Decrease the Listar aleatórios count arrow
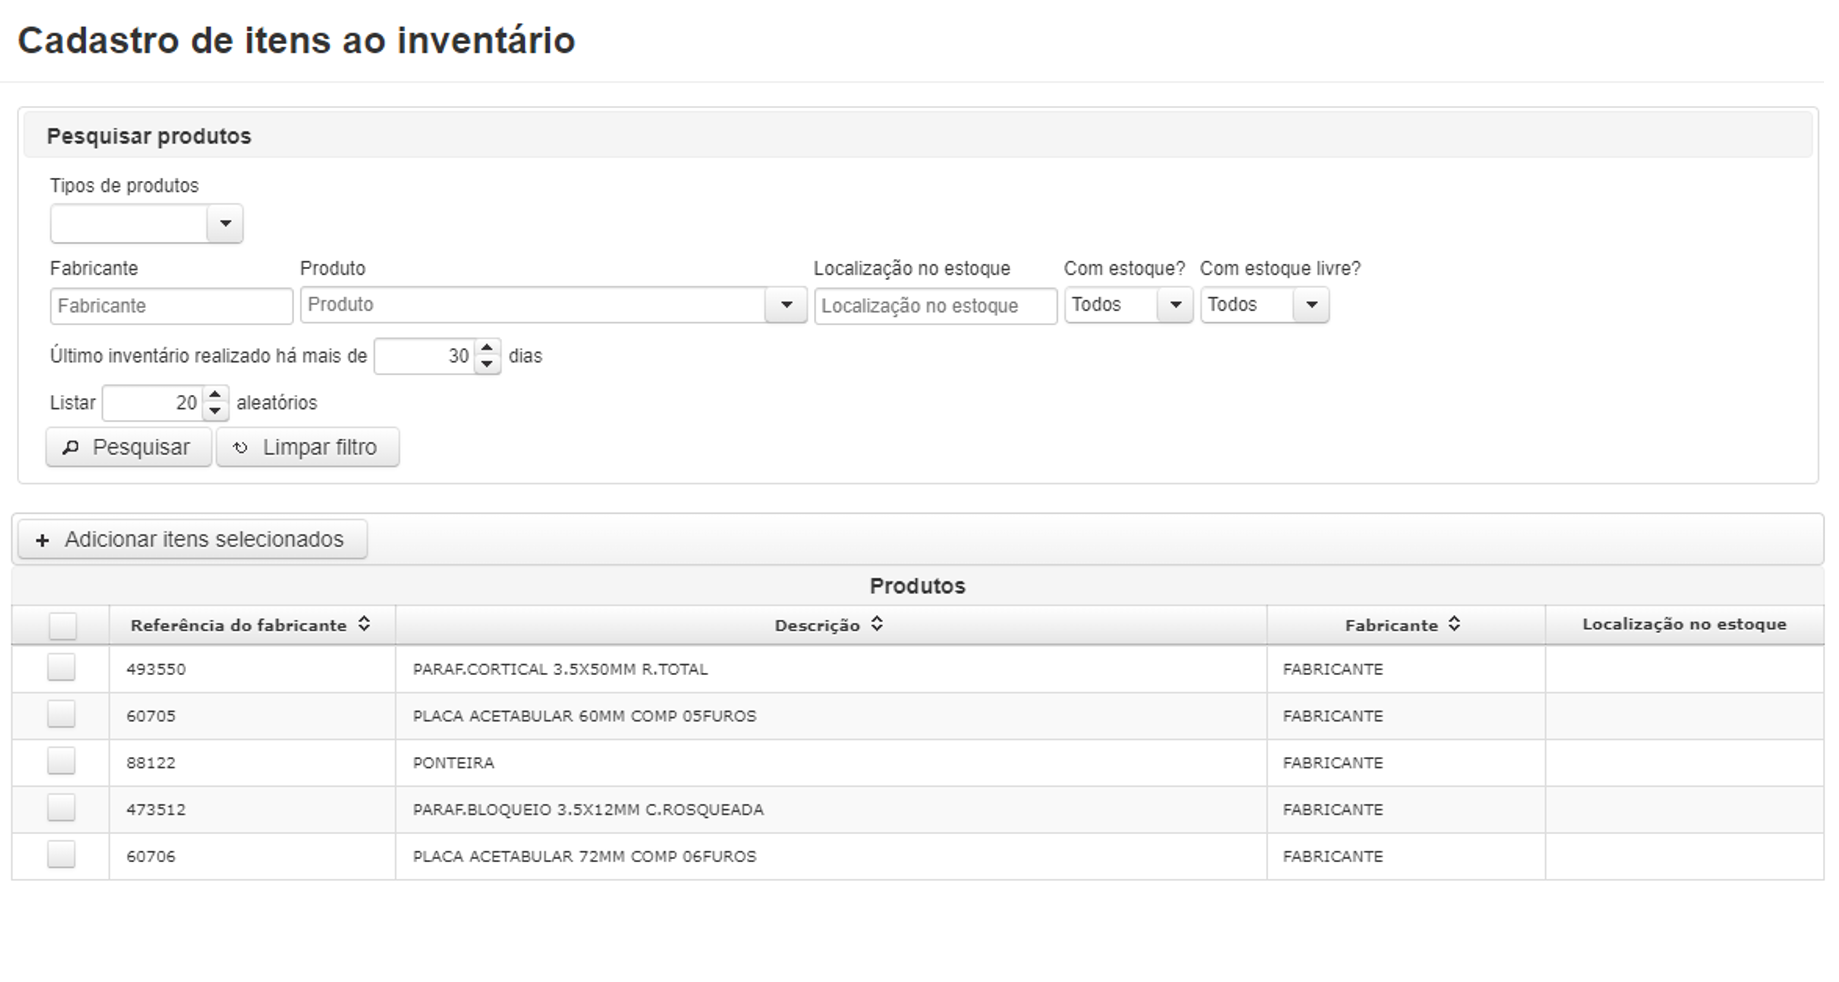The image size is (1839, 982). pyautogui.click(x=215, y=411)
